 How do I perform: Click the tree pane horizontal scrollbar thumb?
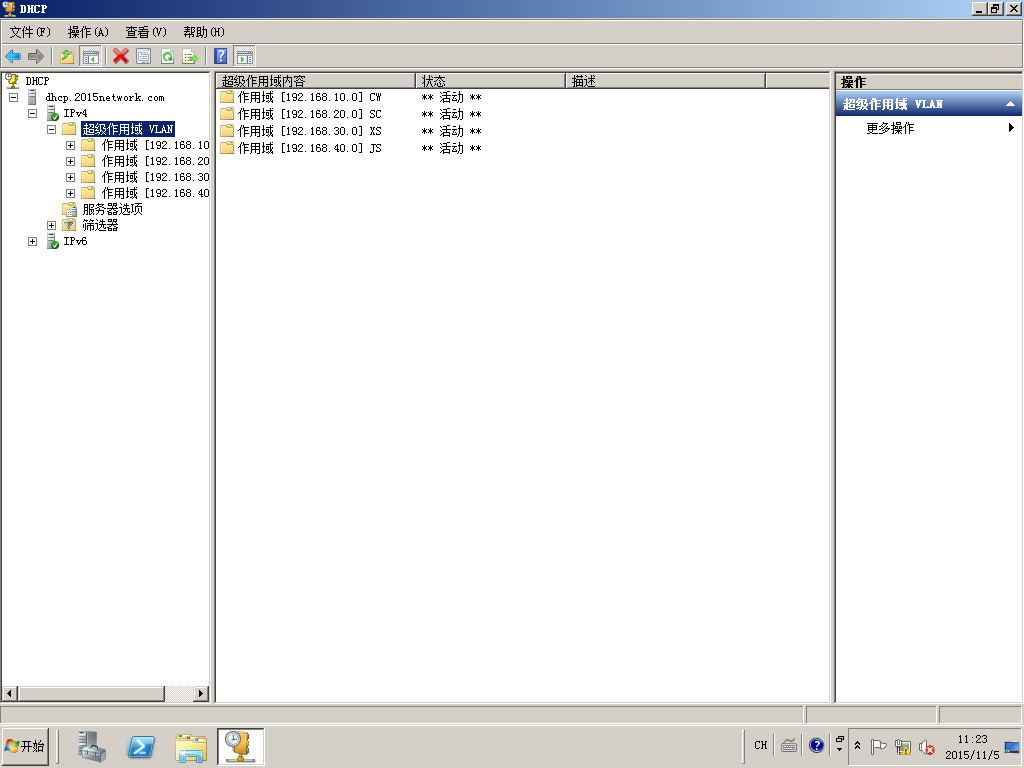[x=91, y=694]
